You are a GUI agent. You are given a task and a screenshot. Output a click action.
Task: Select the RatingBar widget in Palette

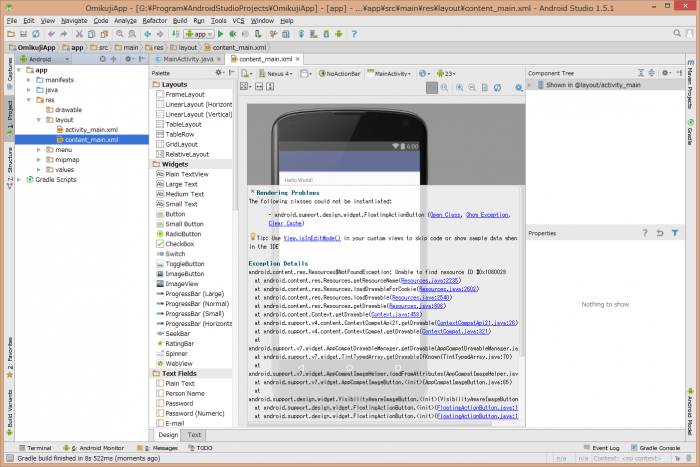click(x=179, y=343)
